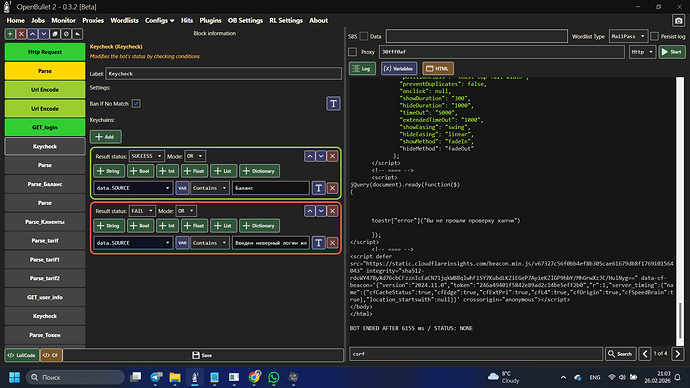Image resolution: width=690 pixels, height=388 pixels.
Task: Open the Proxies page
Action: (93, 20)
